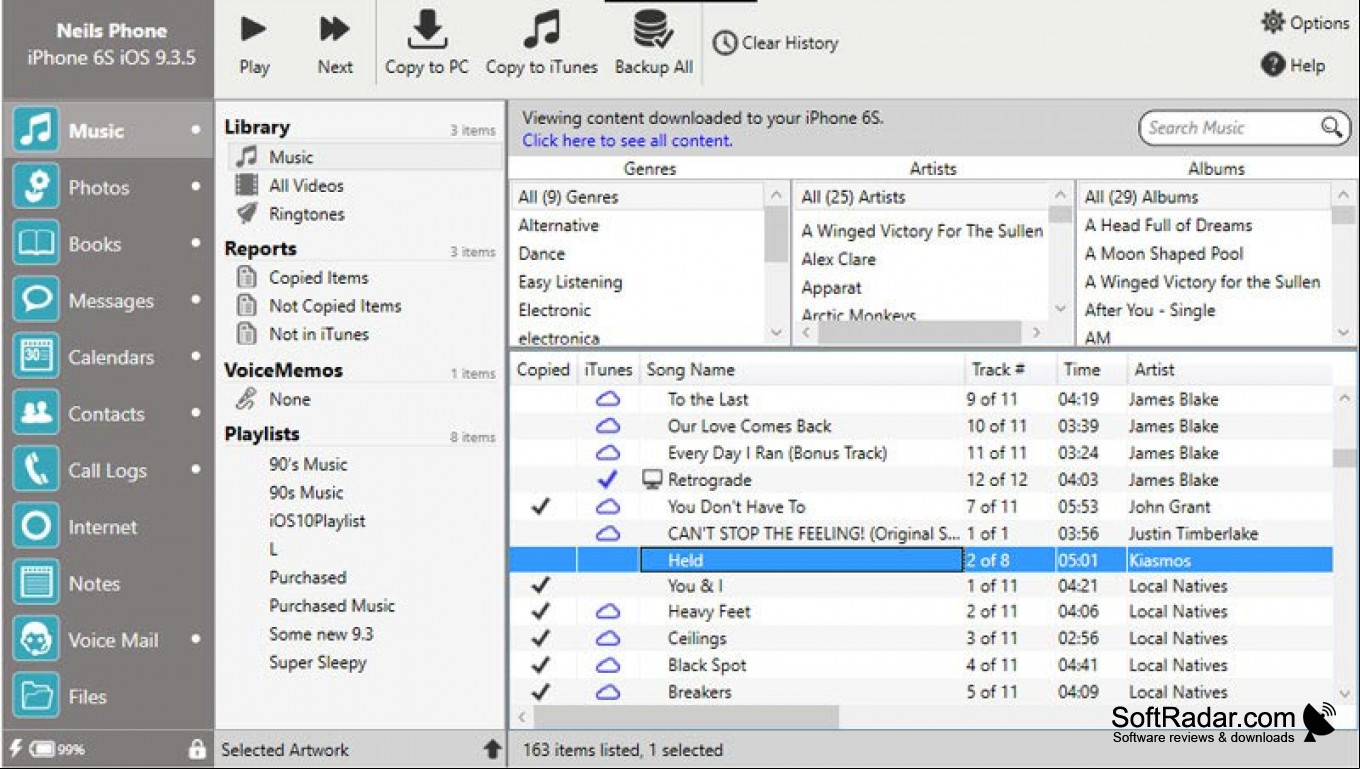Click the Artists list right scroll arrow
1360x769 pixels.
[1037, 332]
